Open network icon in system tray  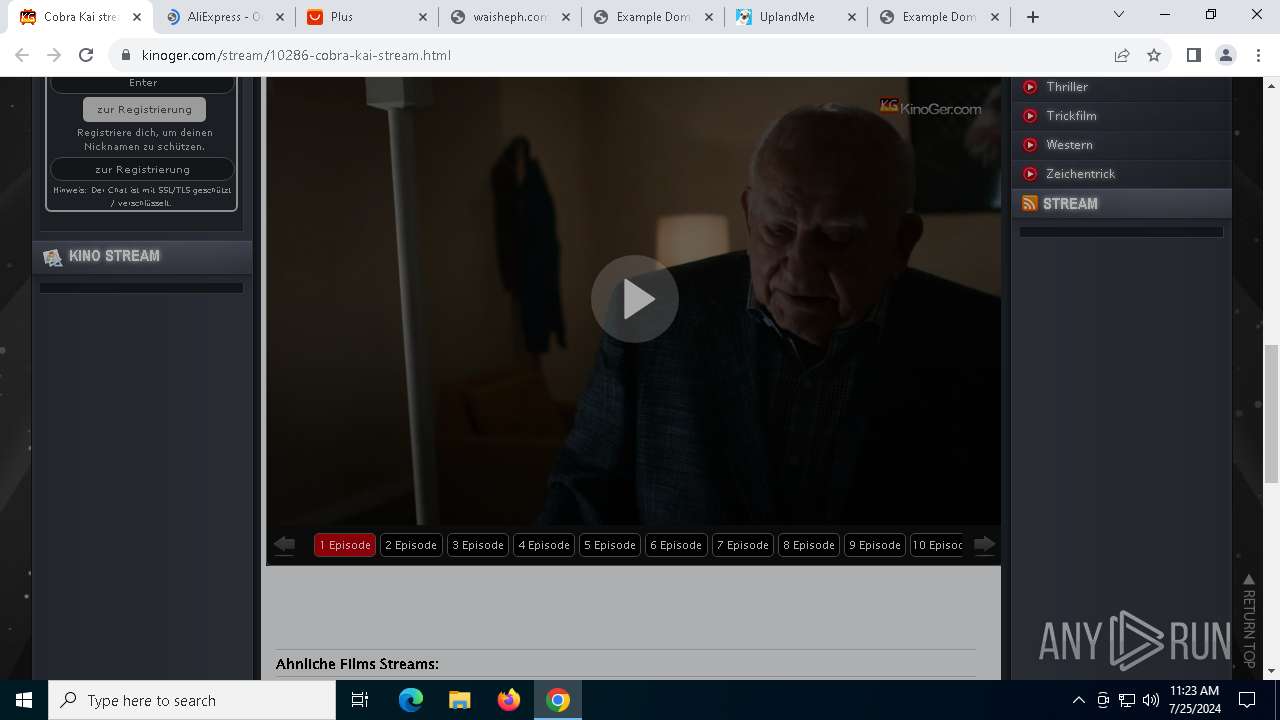coord(1127,700)
